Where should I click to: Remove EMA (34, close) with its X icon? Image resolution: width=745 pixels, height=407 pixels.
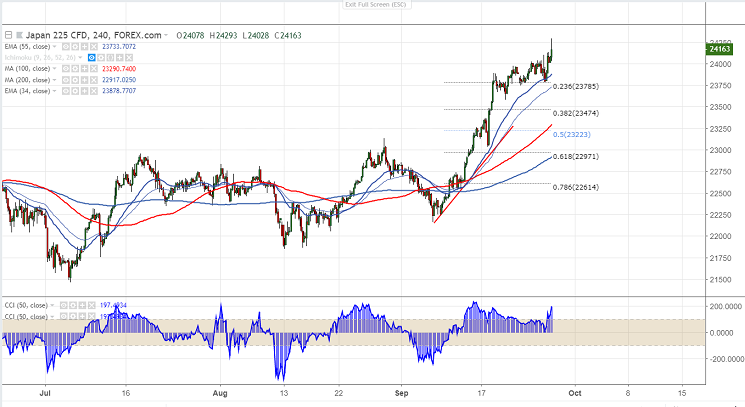pos(94,91)
